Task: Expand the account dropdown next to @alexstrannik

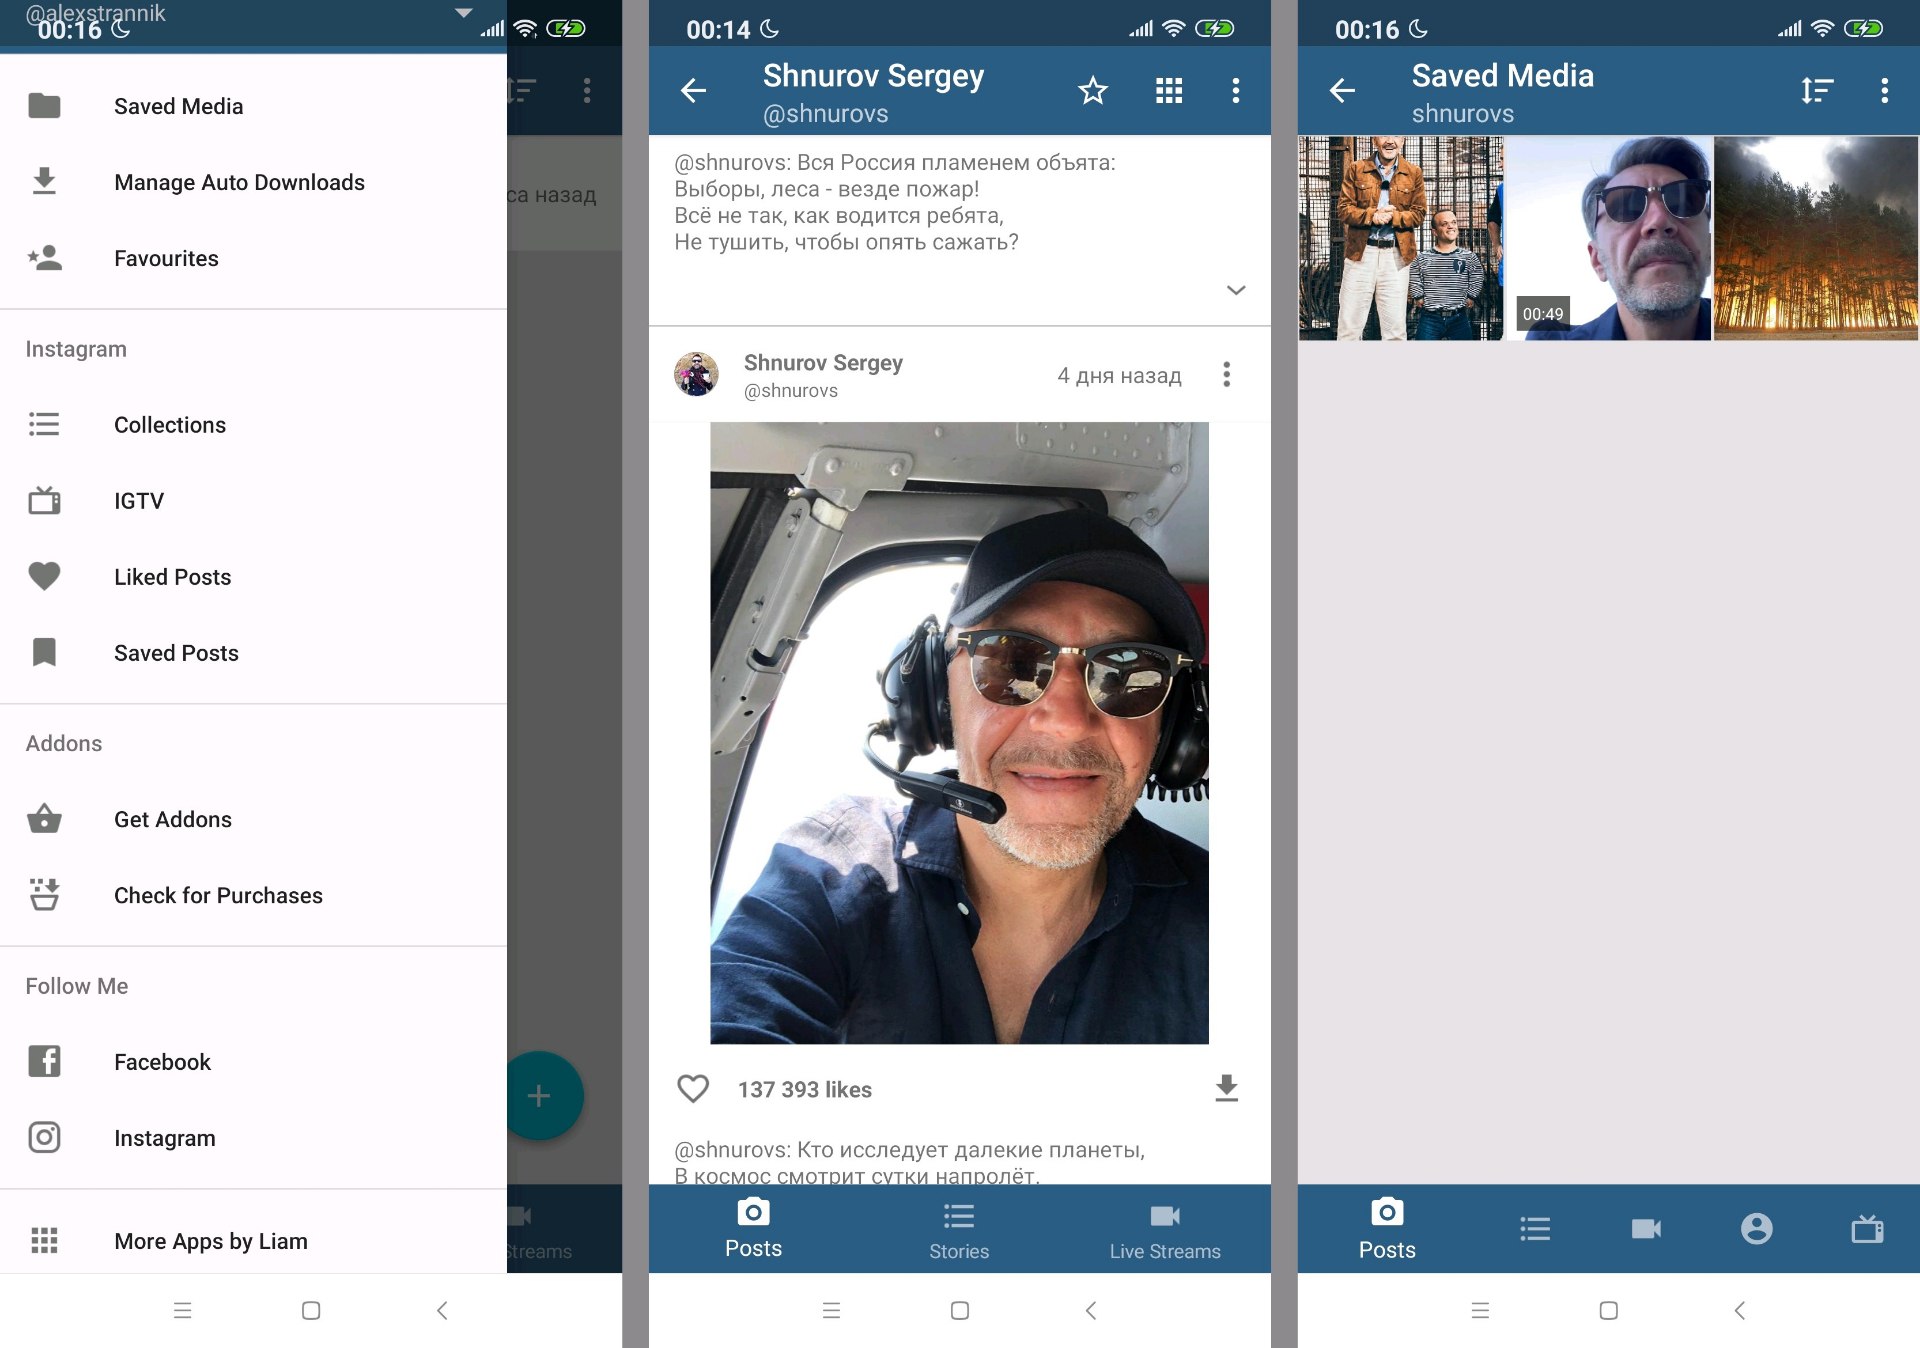Action: [x=463, y=13]
